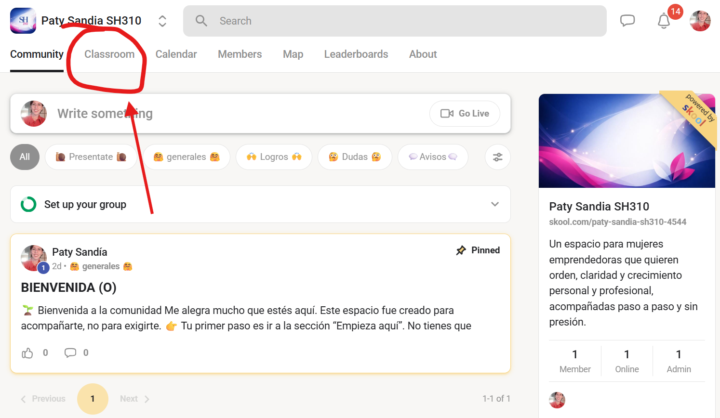Open the chat messages icon
The image size is (720, 418).
pyautogui.click(x=628, y=20)
